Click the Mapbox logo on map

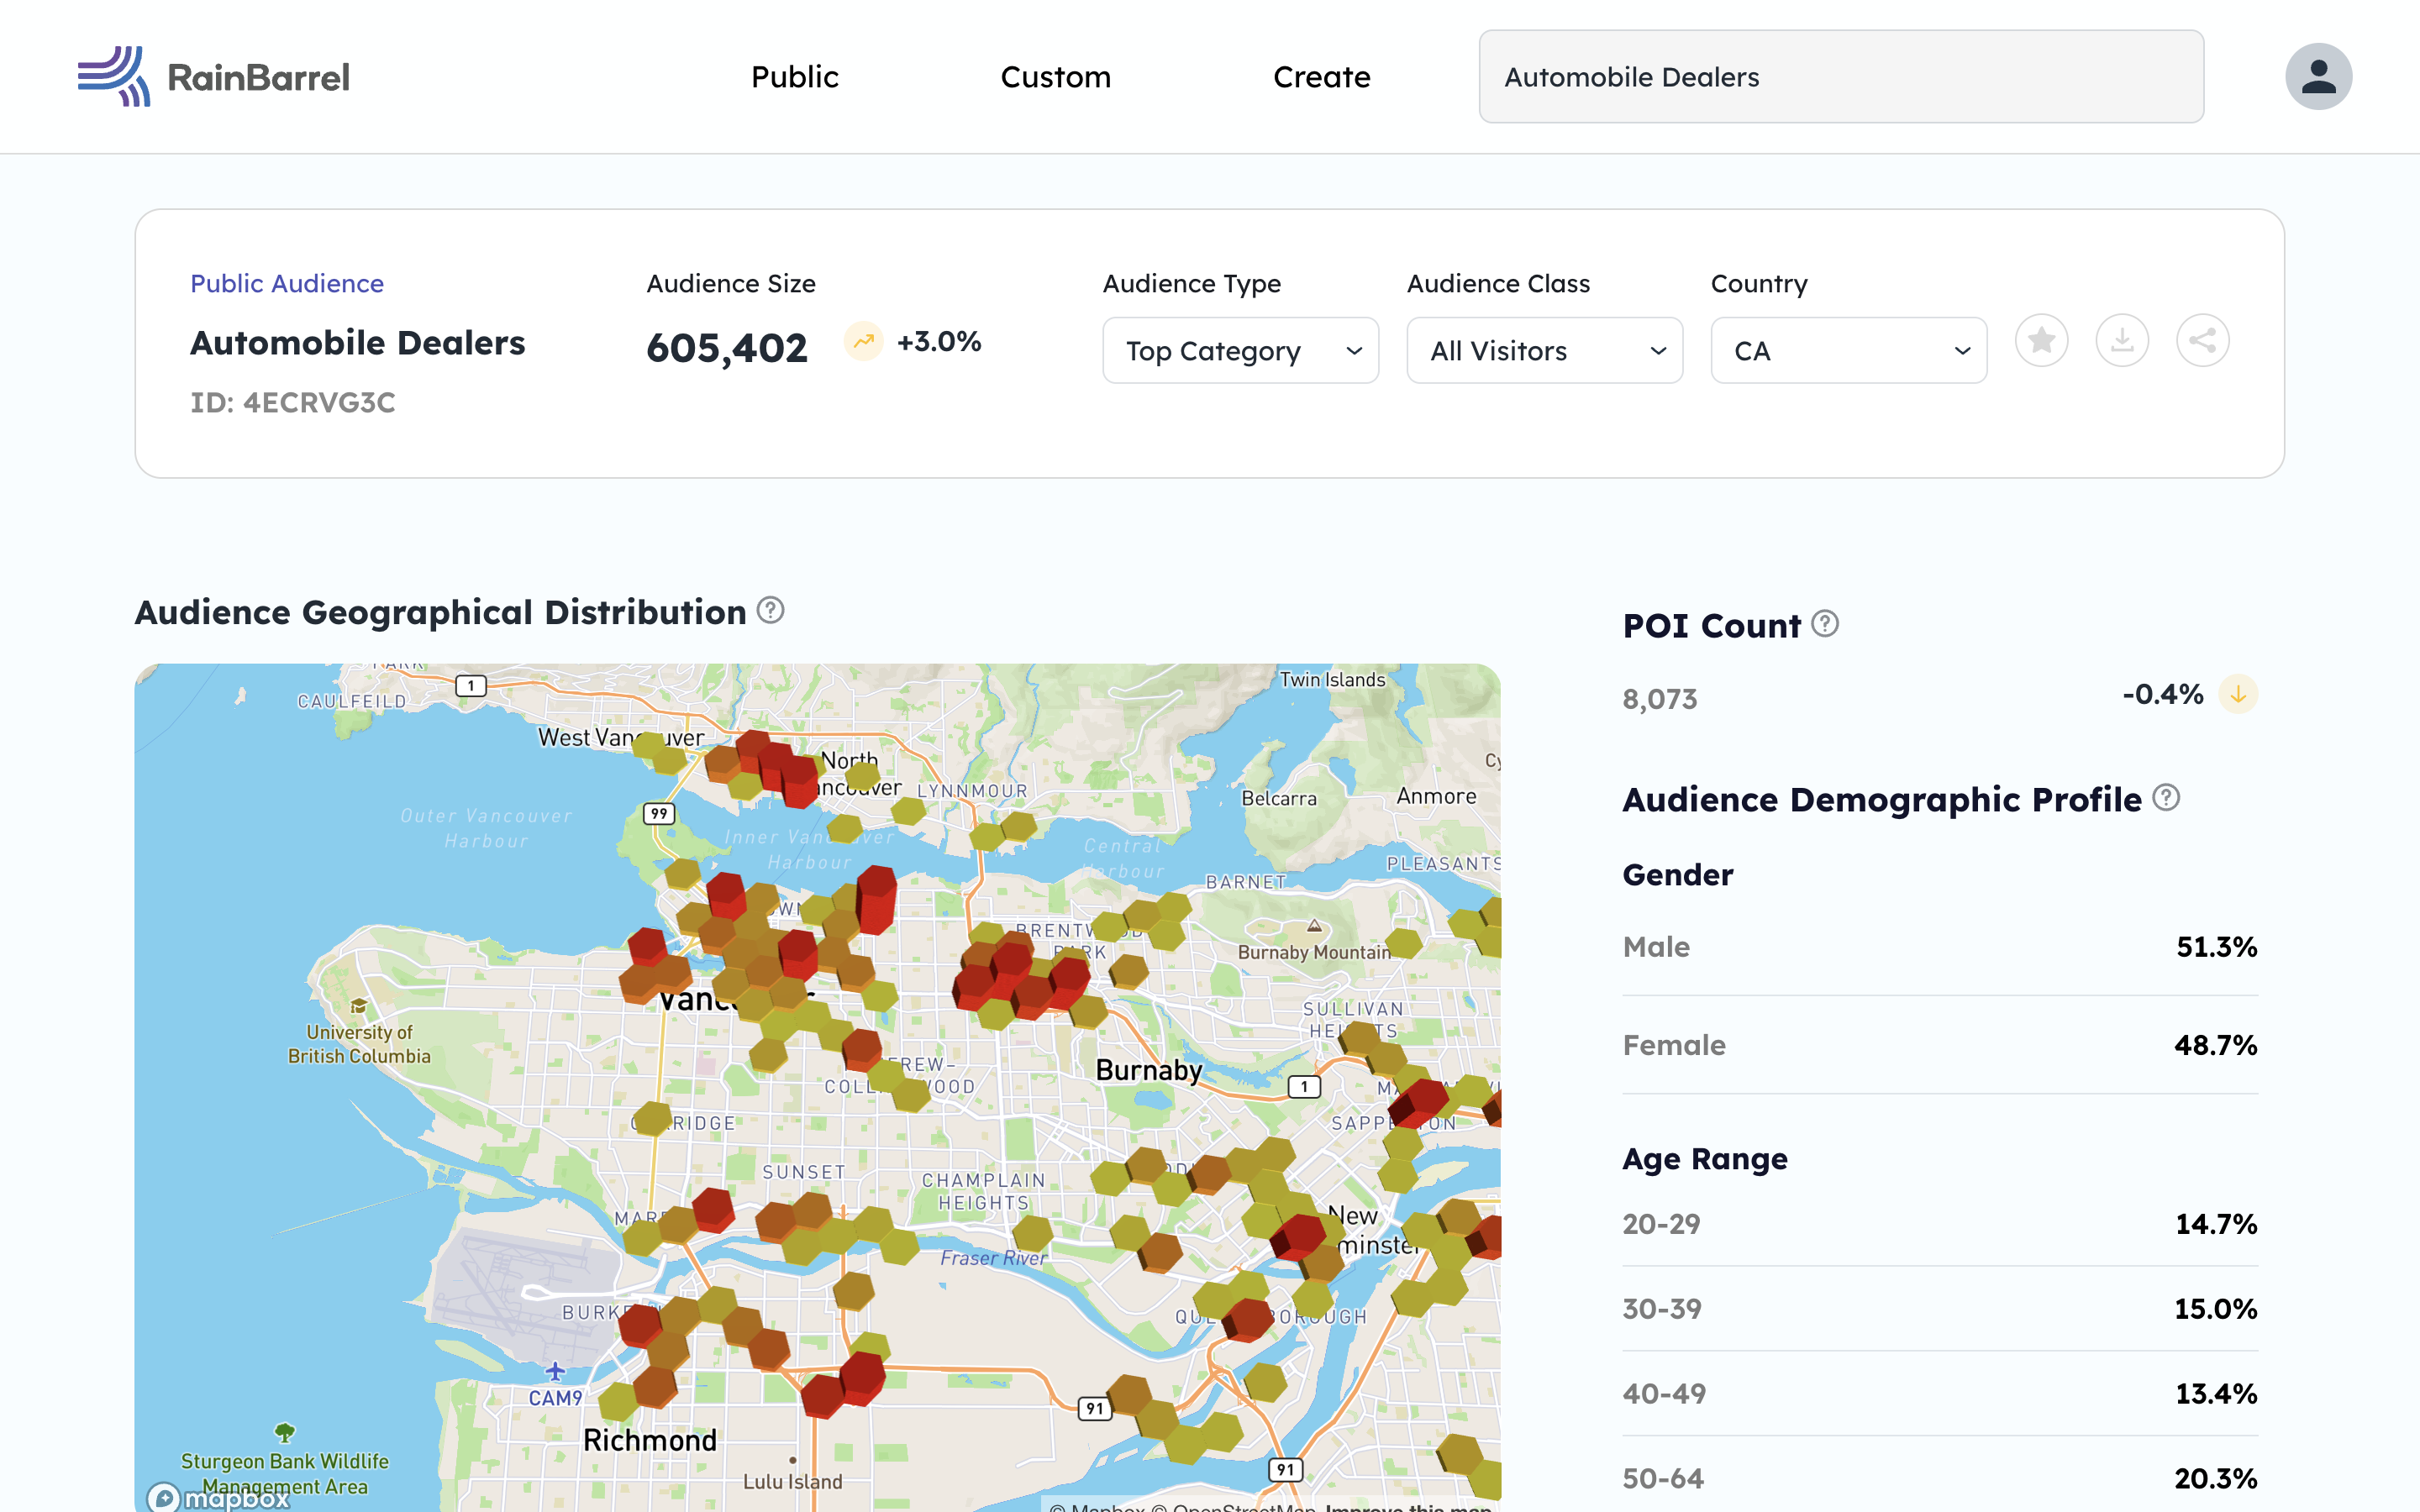pyautogui.click(x=218, y=1497)
